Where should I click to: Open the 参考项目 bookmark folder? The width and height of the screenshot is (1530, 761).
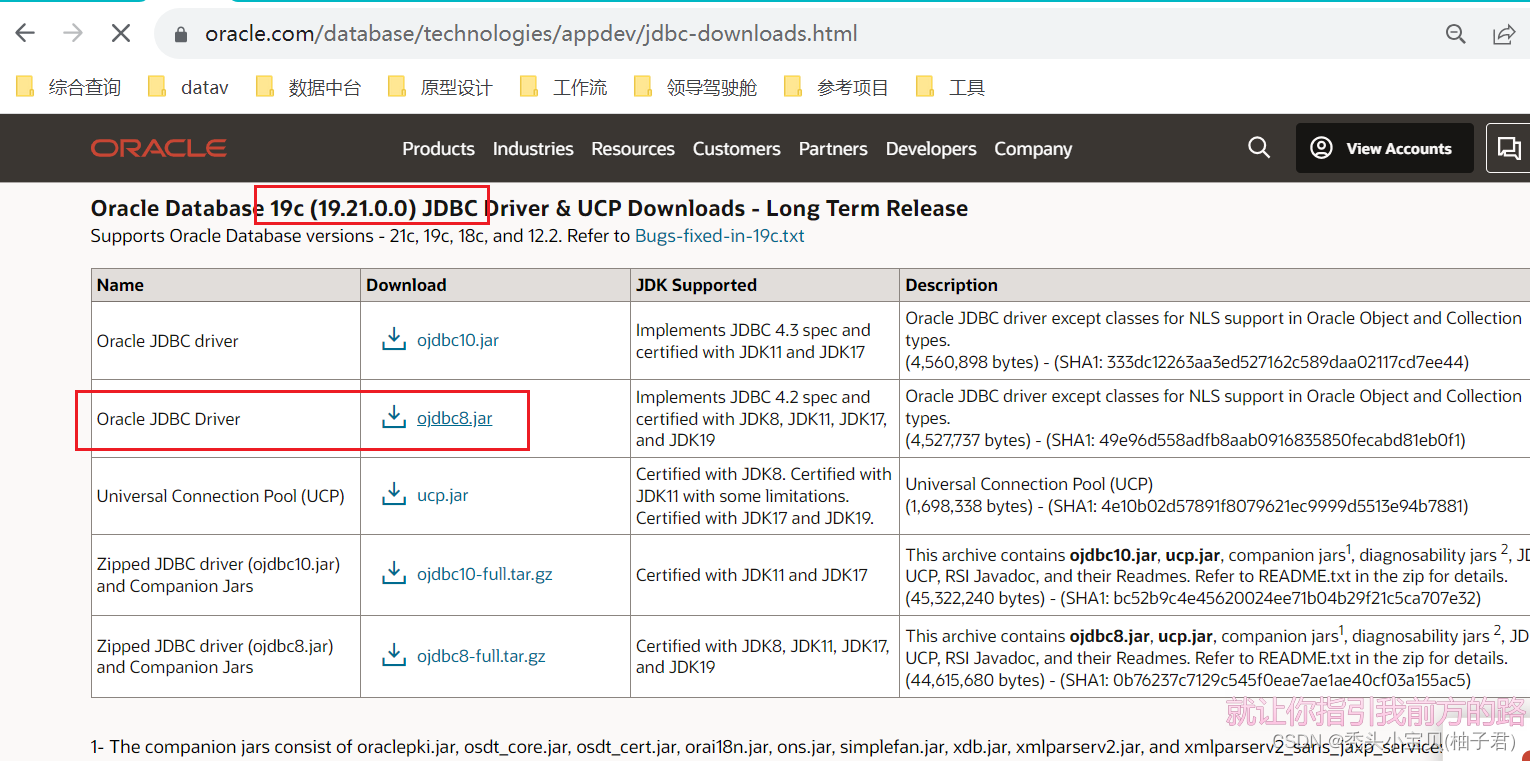coord(837,87)
